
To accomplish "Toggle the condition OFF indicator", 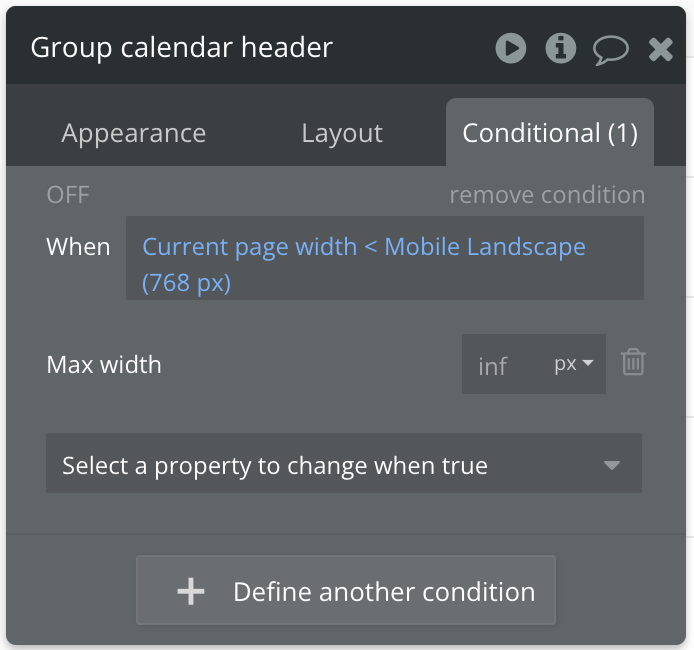I will (x=68, y=195).
